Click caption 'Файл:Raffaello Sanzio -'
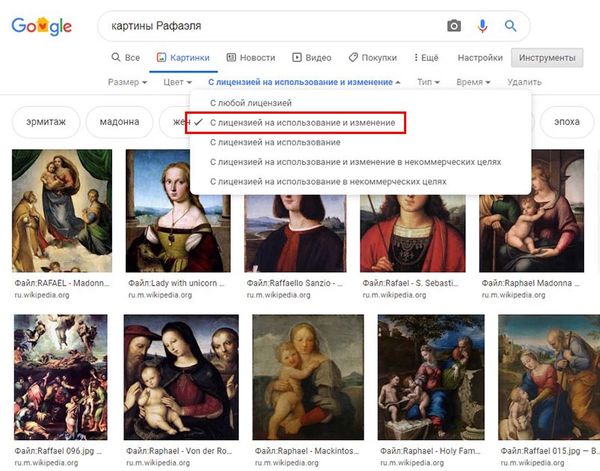600x471 pixels. [x=295, y=283]
